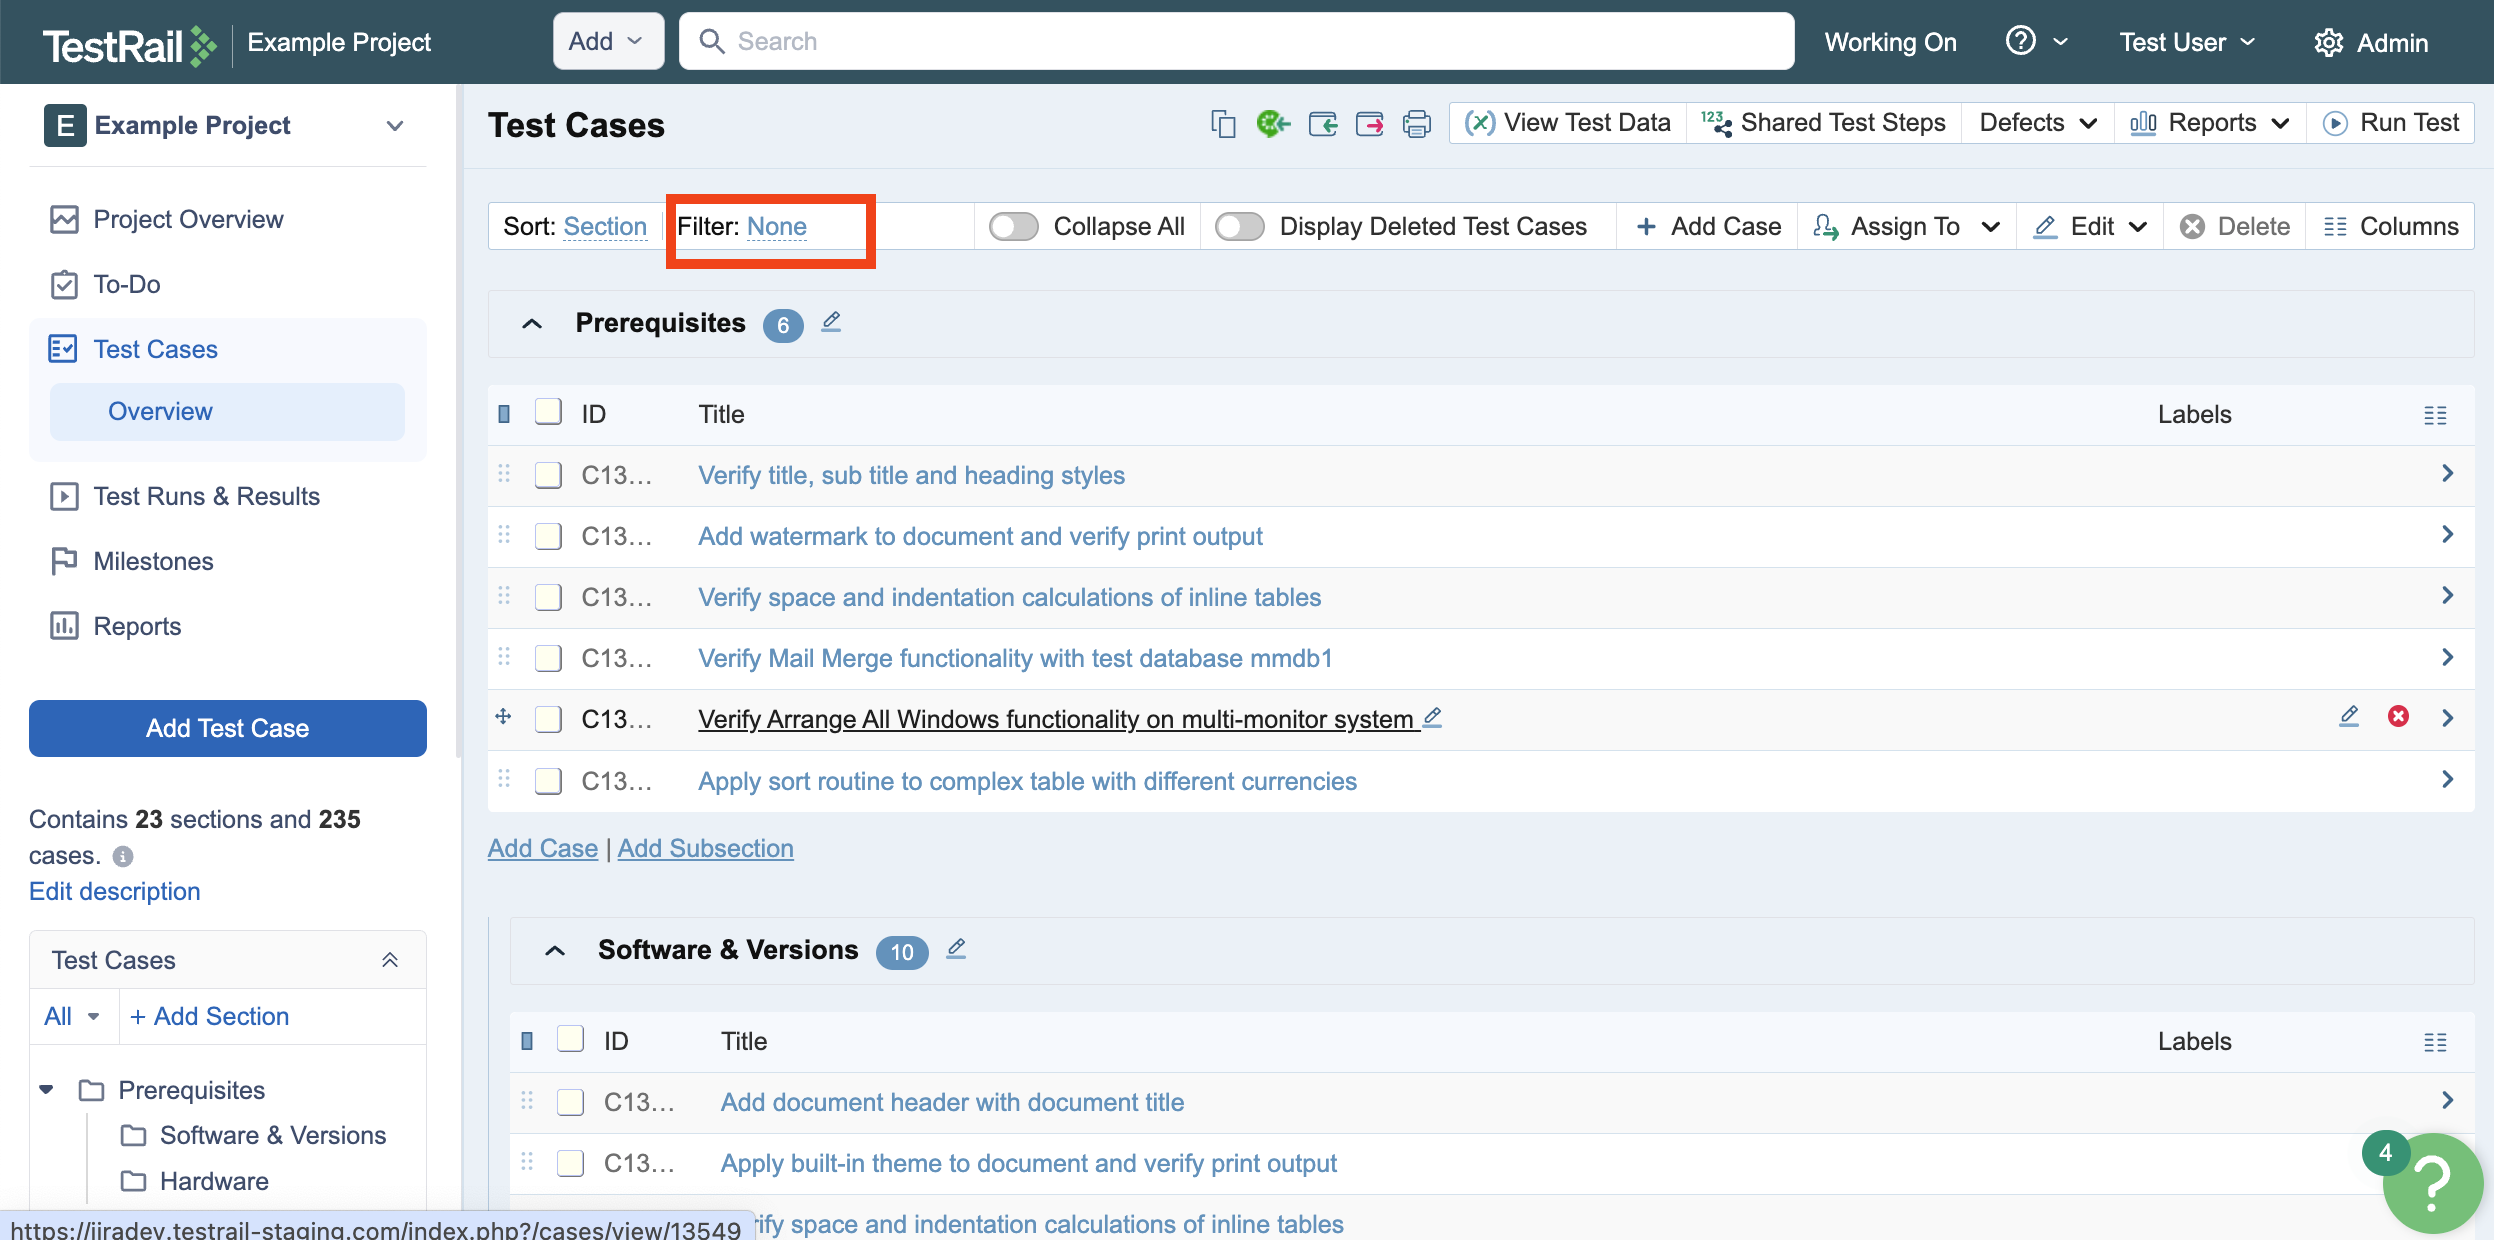Click the copy test cases icon
The height and width of the screenshot is (1240, 2494).
1223,124
